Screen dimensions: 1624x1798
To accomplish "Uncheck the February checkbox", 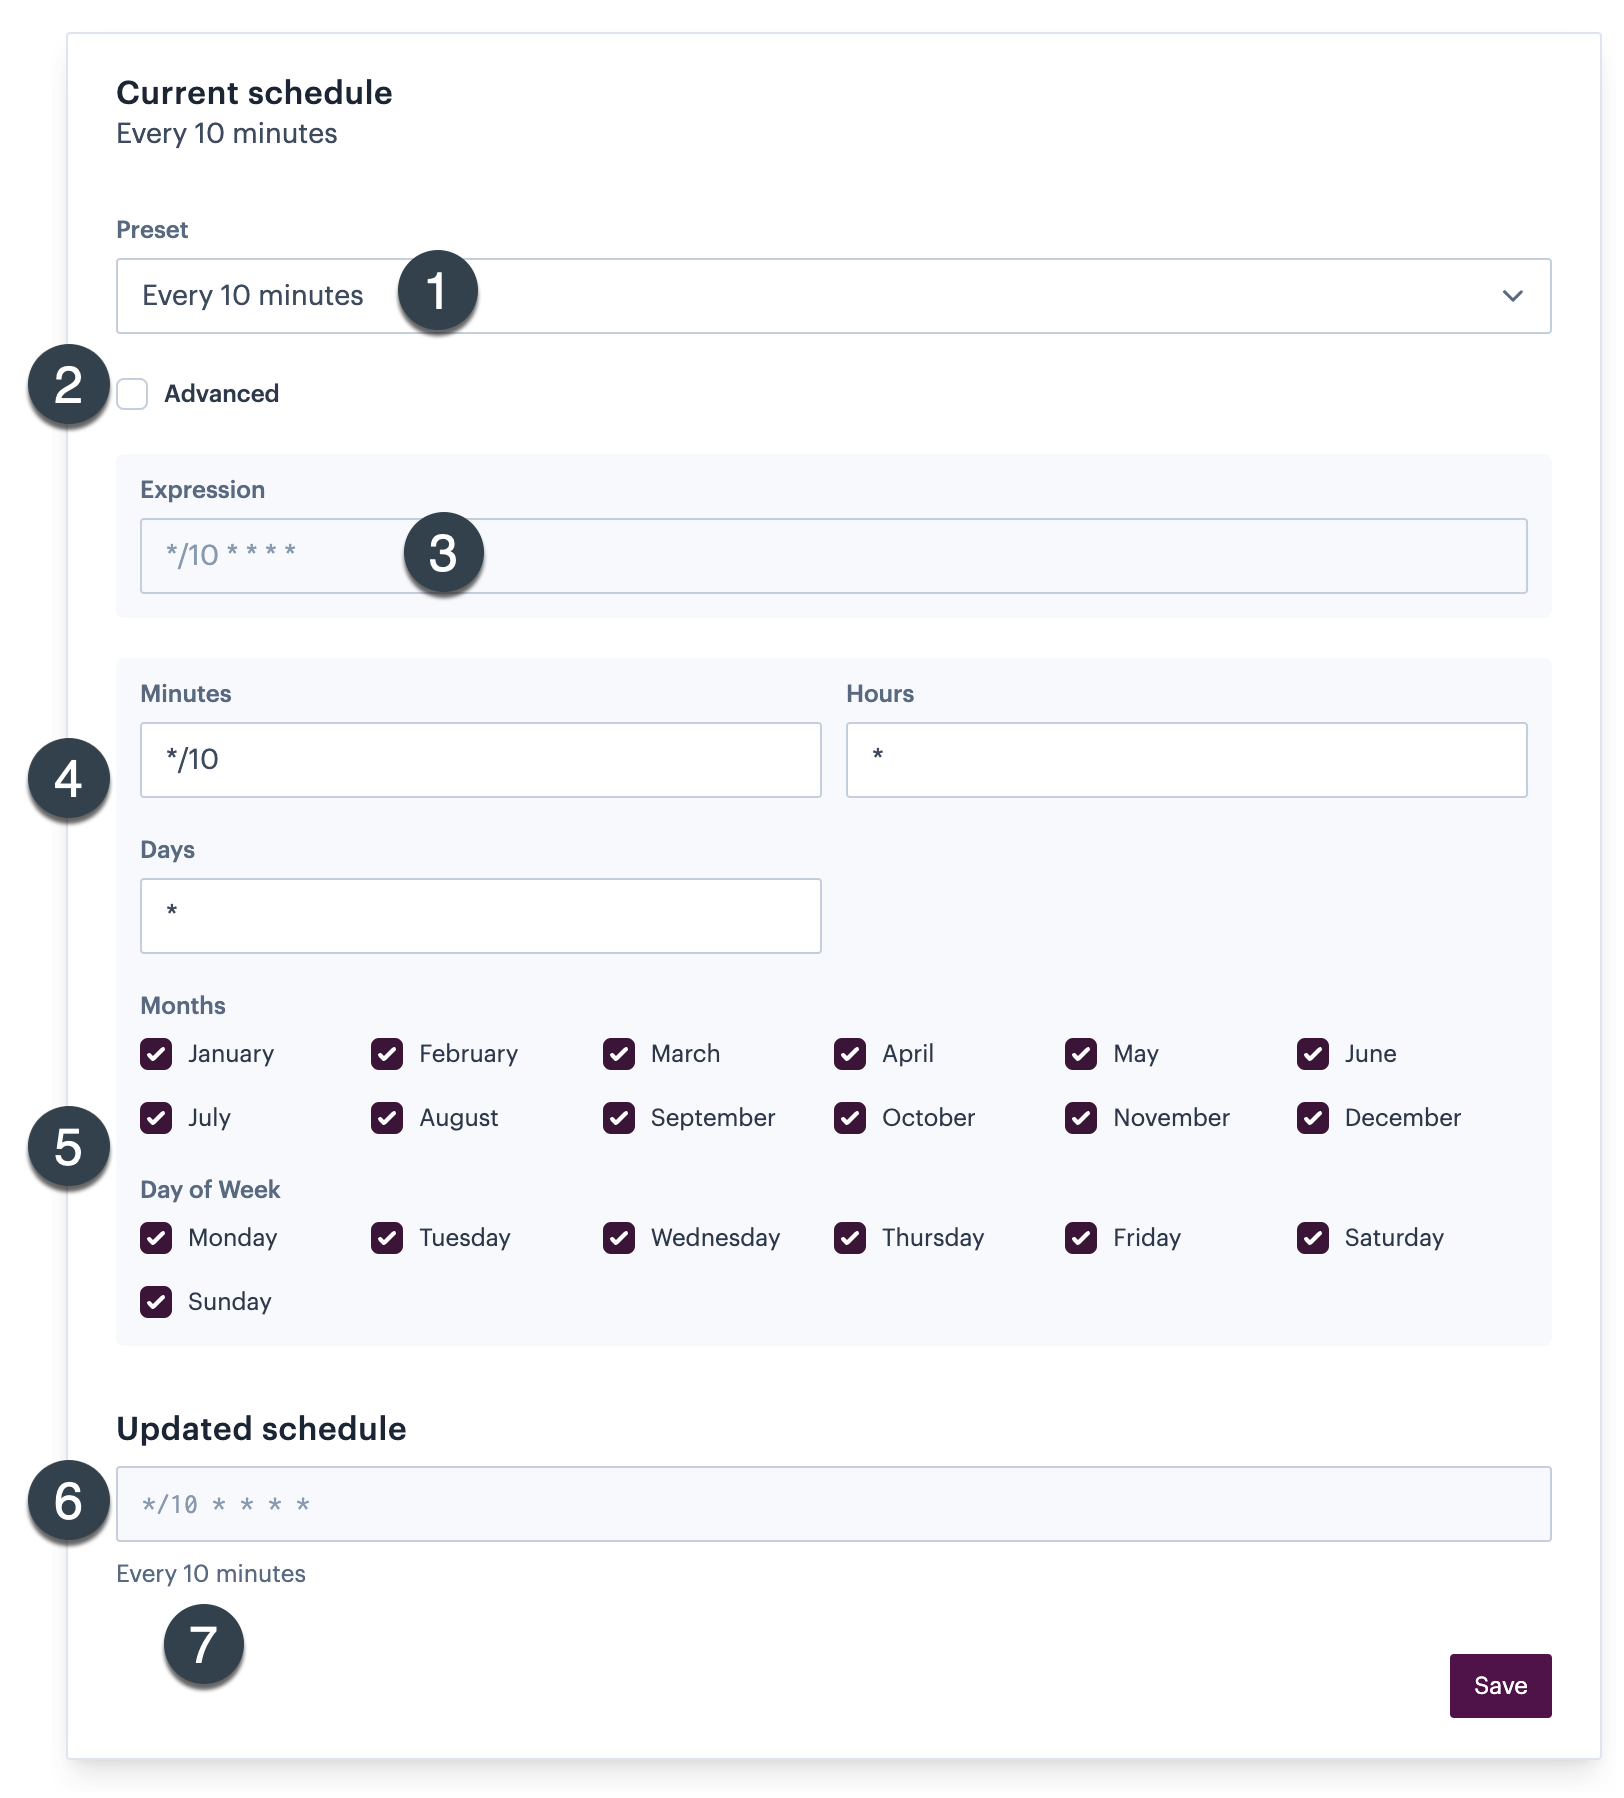I will 387,1054.
